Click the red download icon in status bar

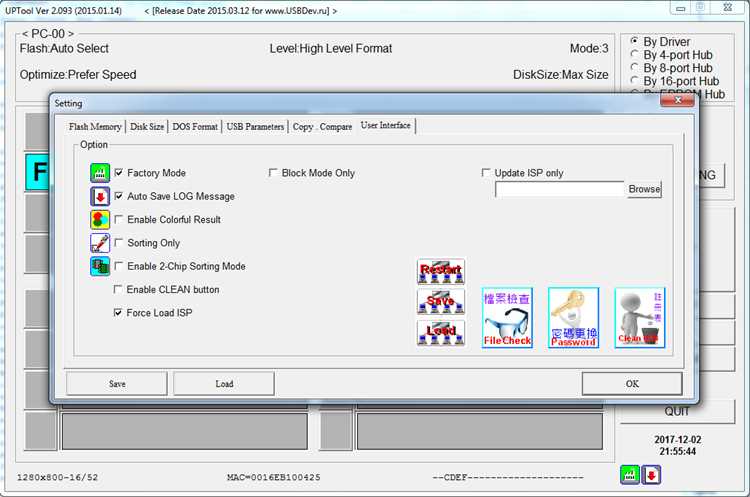pos(651,475)
